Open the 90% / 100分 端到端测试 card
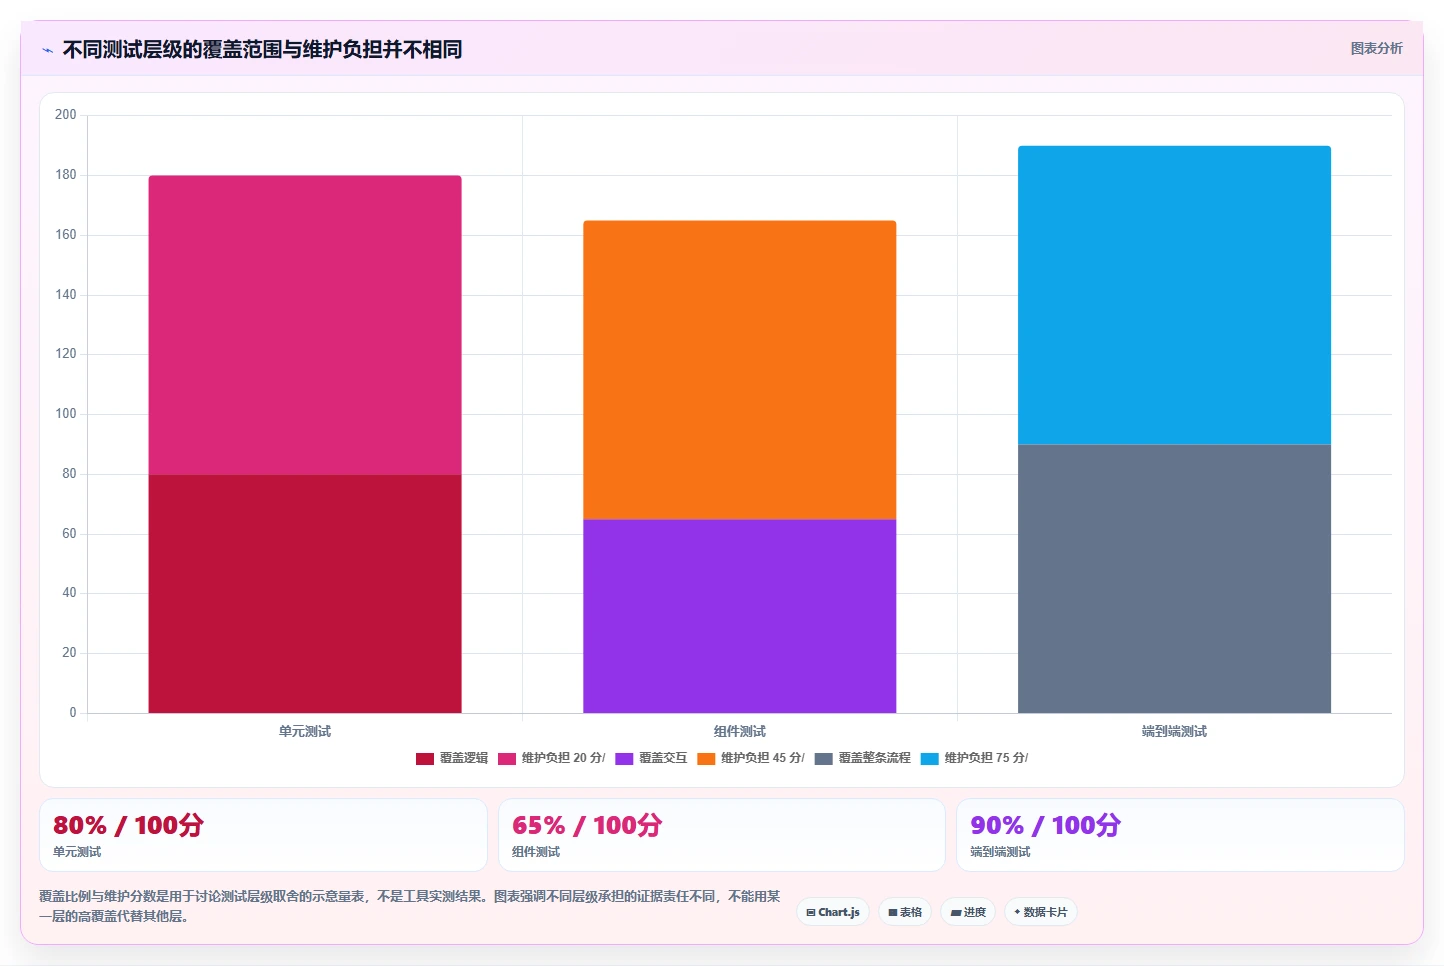The image size is (1444, 966). [1180, 835]
